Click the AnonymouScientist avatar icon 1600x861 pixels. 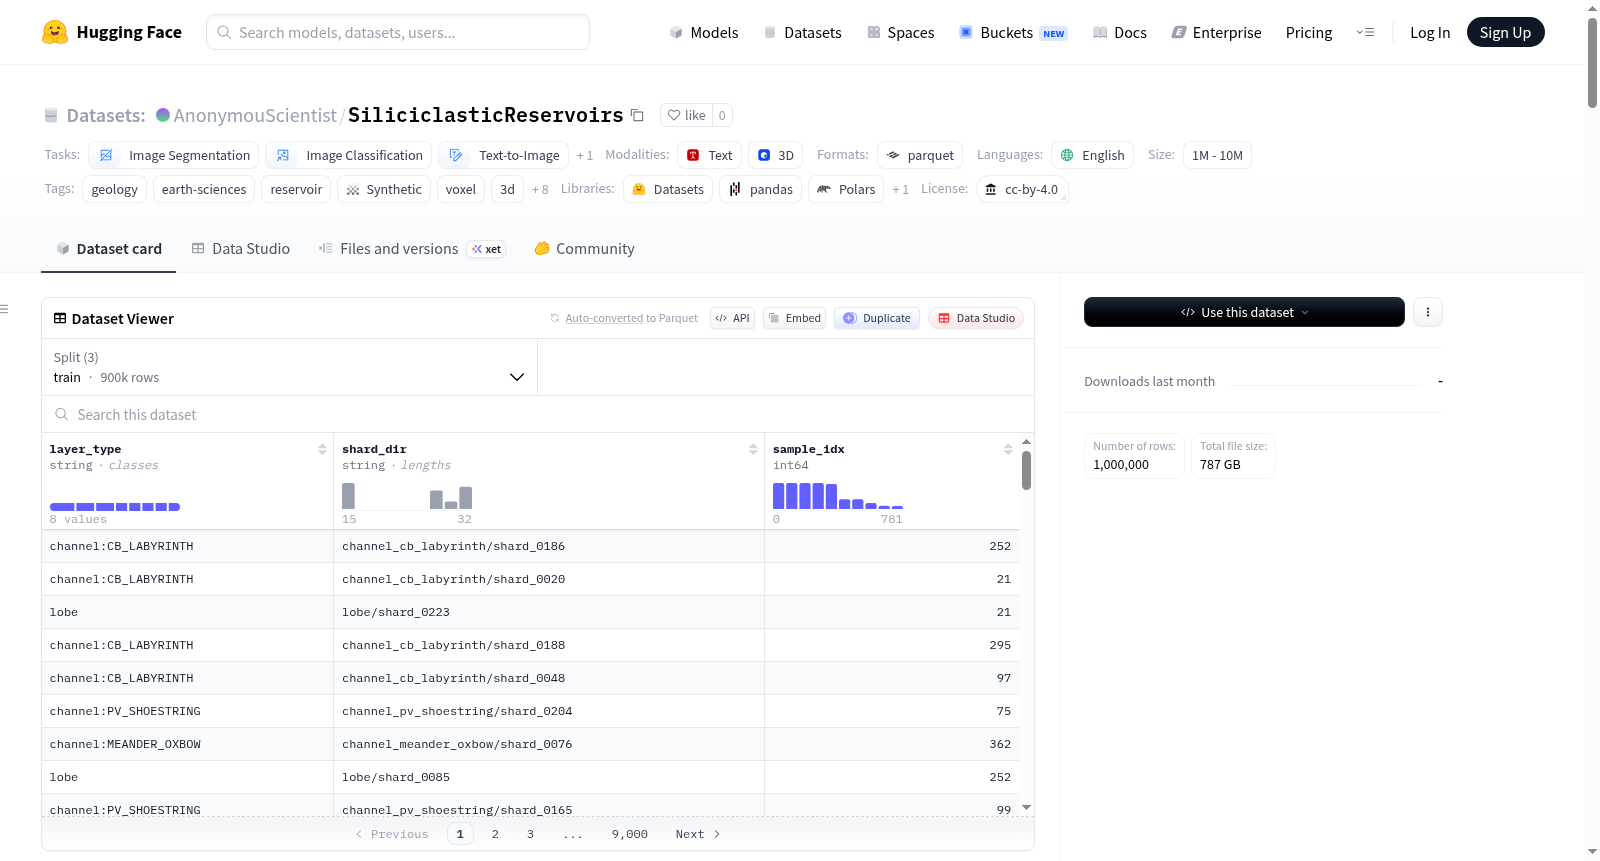[x=163, y=115]
